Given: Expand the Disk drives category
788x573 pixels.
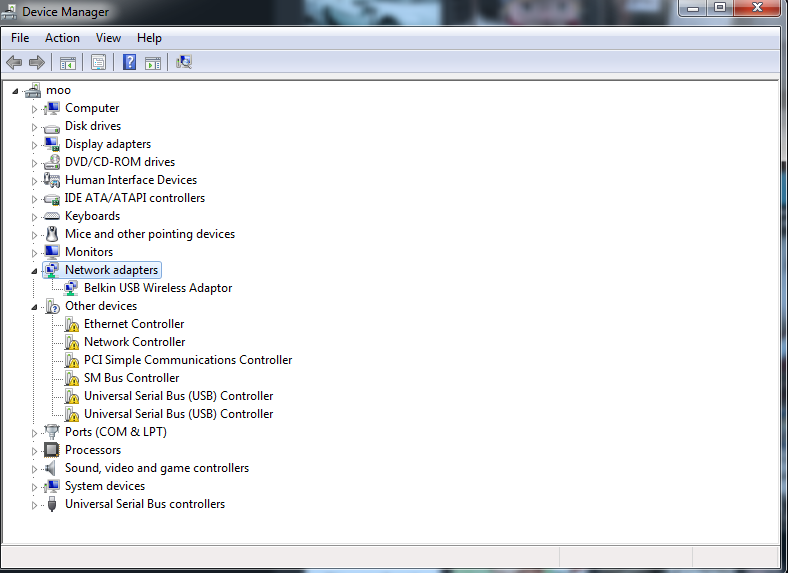Looking at the screenshot, I should pos(34,127).
